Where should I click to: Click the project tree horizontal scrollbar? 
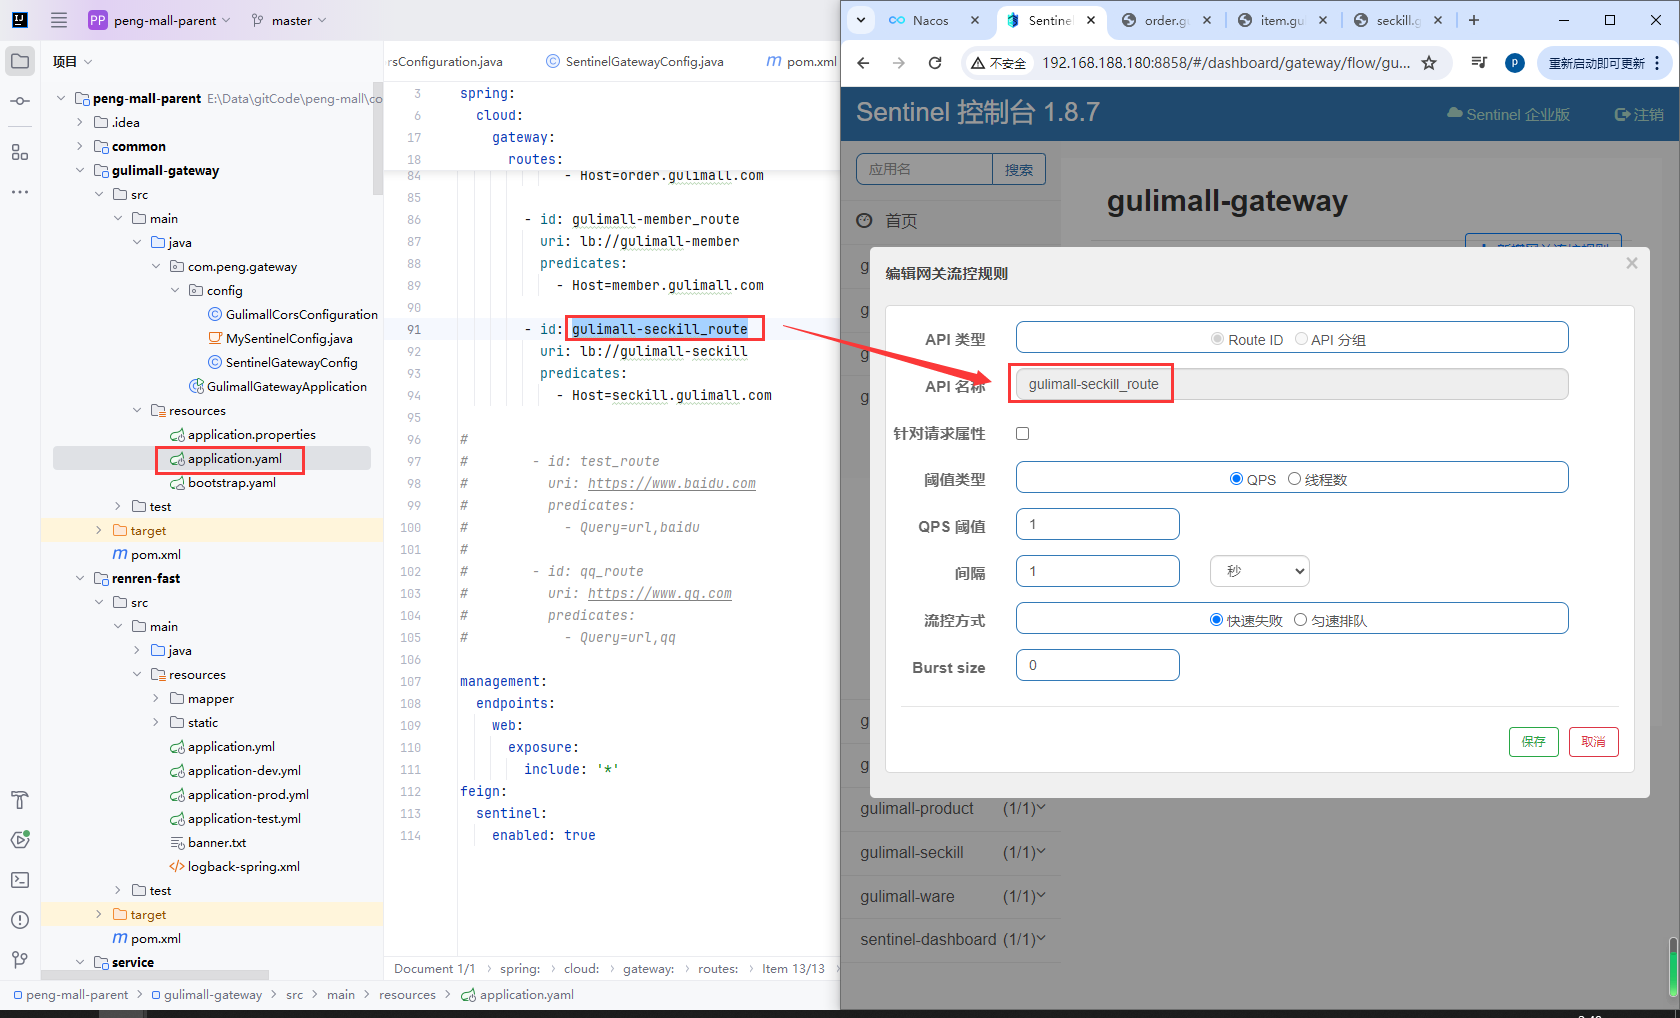[155, 974]
